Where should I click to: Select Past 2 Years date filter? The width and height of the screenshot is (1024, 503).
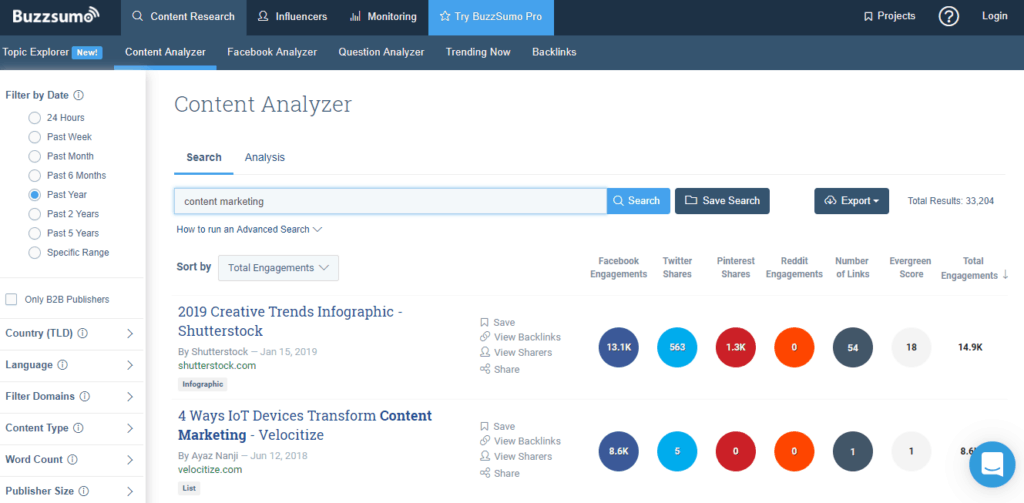(35, 214)
